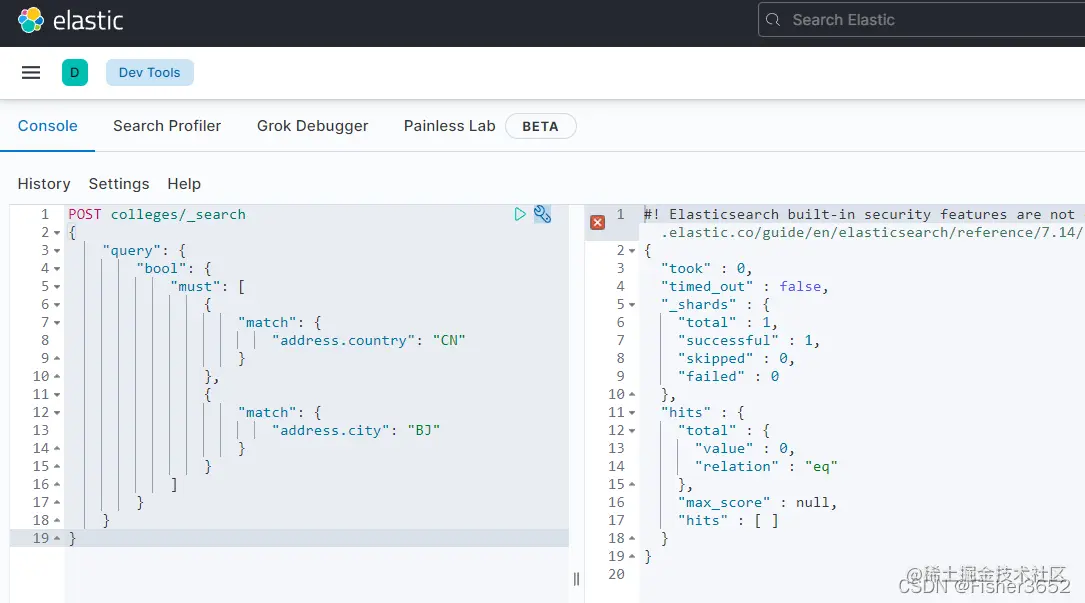Viewport: 1085px width, 603px height.
Task: Collapse the first "match" block at line 7
Action: pos(57,323)
